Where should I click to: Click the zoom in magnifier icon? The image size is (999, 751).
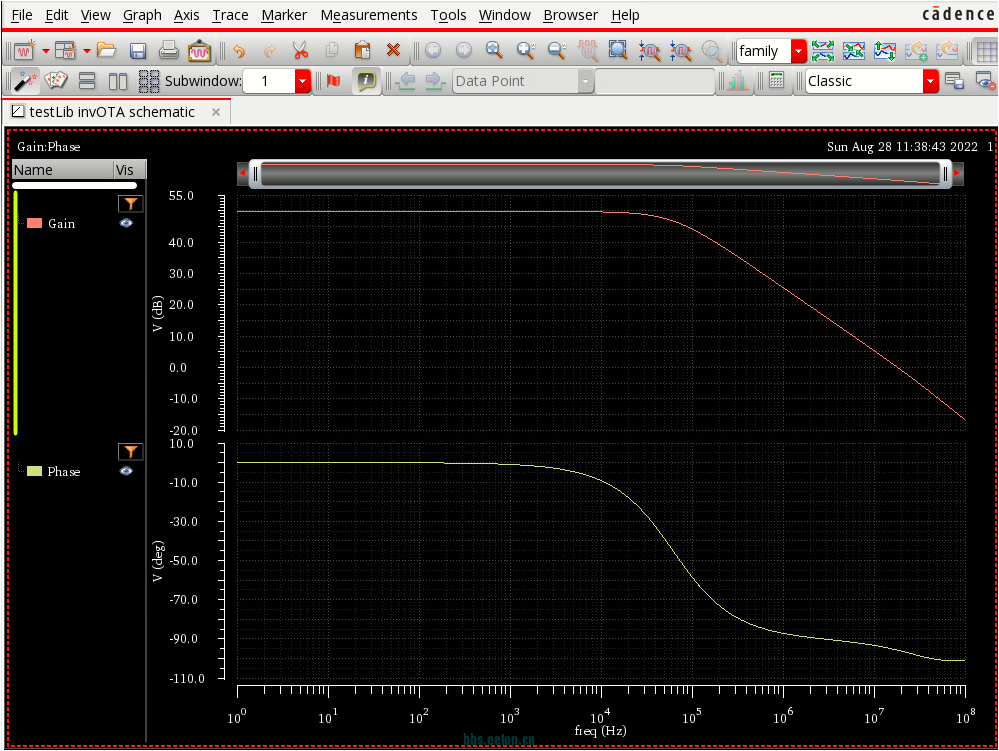(526, 50)
